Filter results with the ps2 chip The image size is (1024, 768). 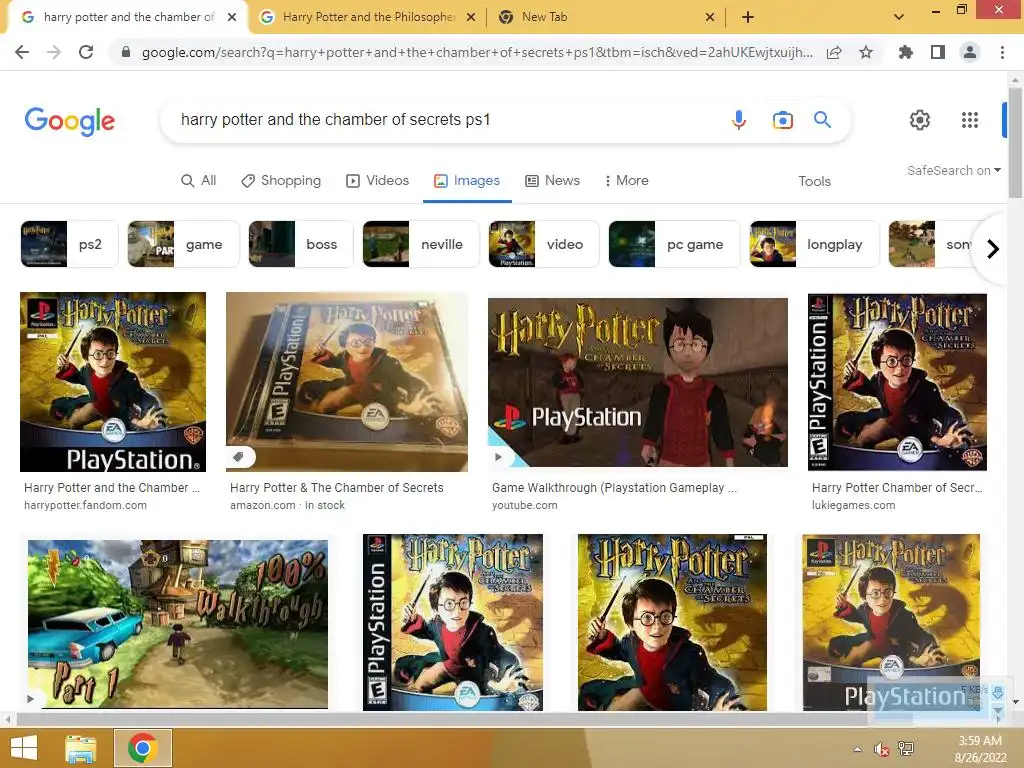(x=69, y=244)
